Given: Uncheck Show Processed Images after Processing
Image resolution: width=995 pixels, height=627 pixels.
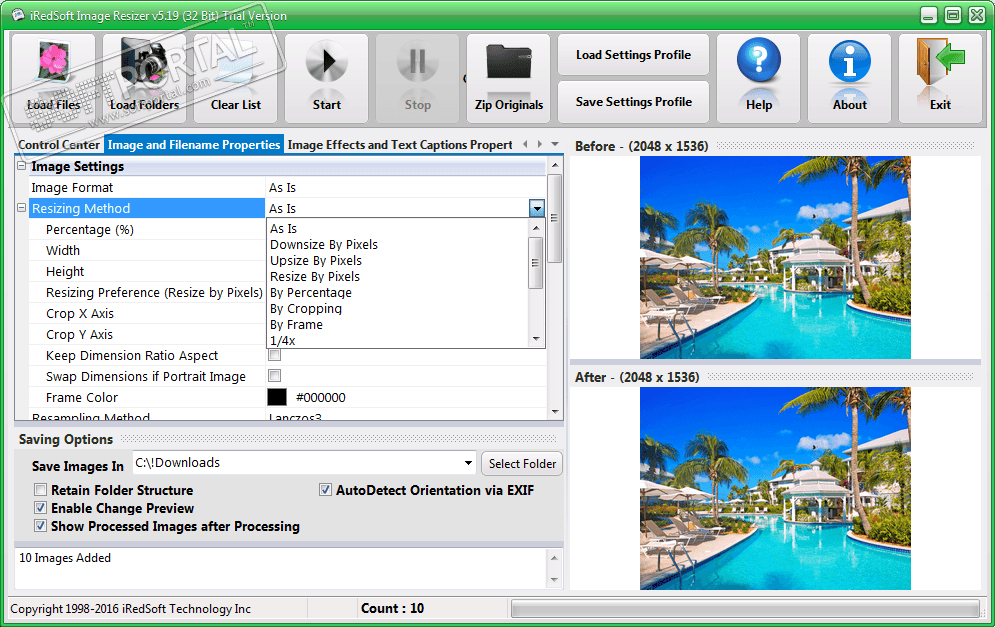Looking at the screenshot, I should point(41,525).
